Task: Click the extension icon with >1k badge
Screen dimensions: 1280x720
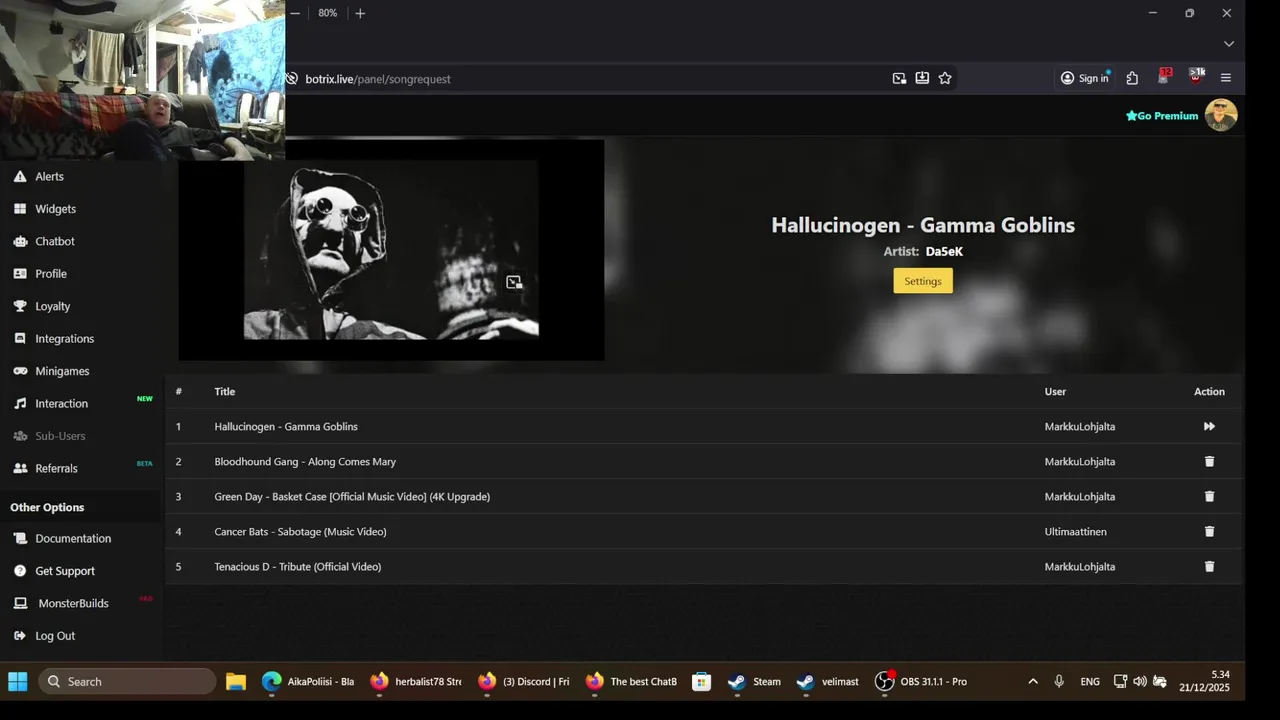Action: tap(1196, 76)
